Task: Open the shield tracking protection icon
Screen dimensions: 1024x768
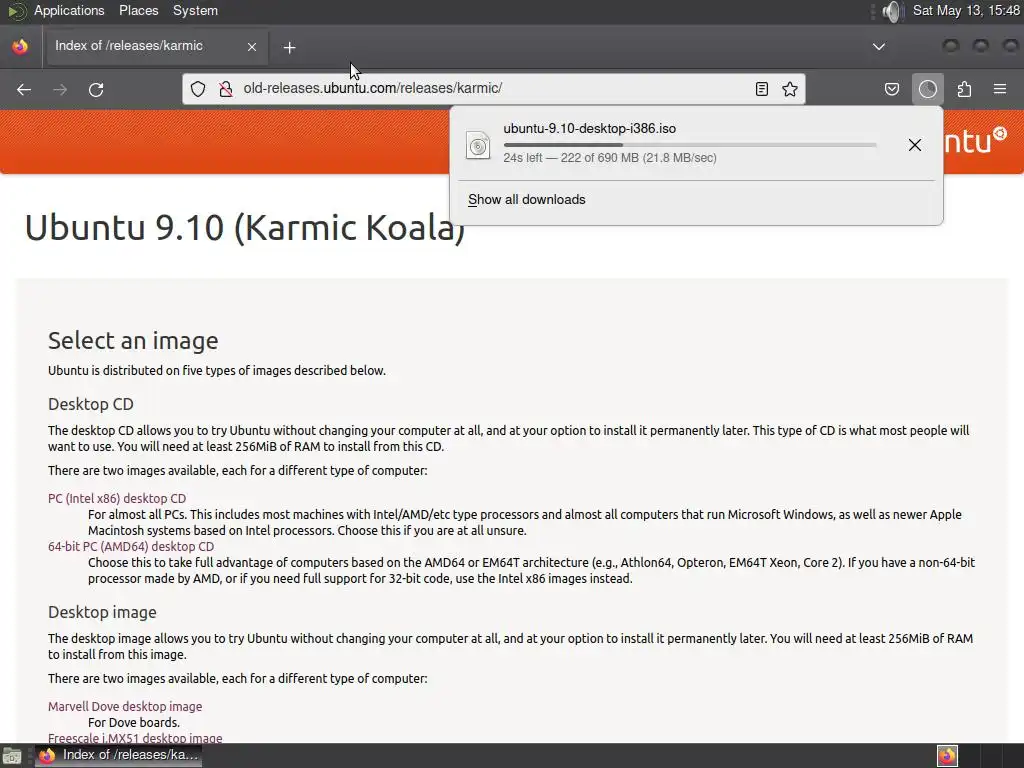Action: (198, 89)
